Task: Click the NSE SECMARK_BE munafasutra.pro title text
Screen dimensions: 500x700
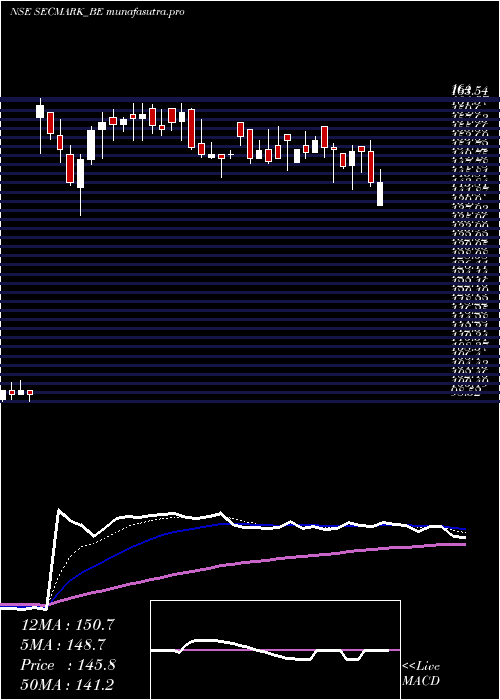Action: click(x=97, y=12)
